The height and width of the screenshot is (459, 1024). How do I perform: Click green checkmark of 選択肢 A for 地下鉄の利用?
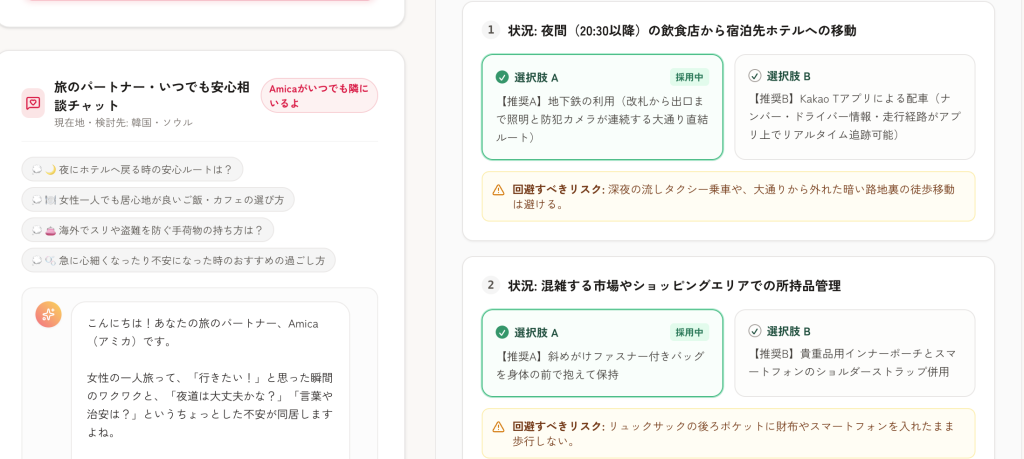(x=502, y=77)
